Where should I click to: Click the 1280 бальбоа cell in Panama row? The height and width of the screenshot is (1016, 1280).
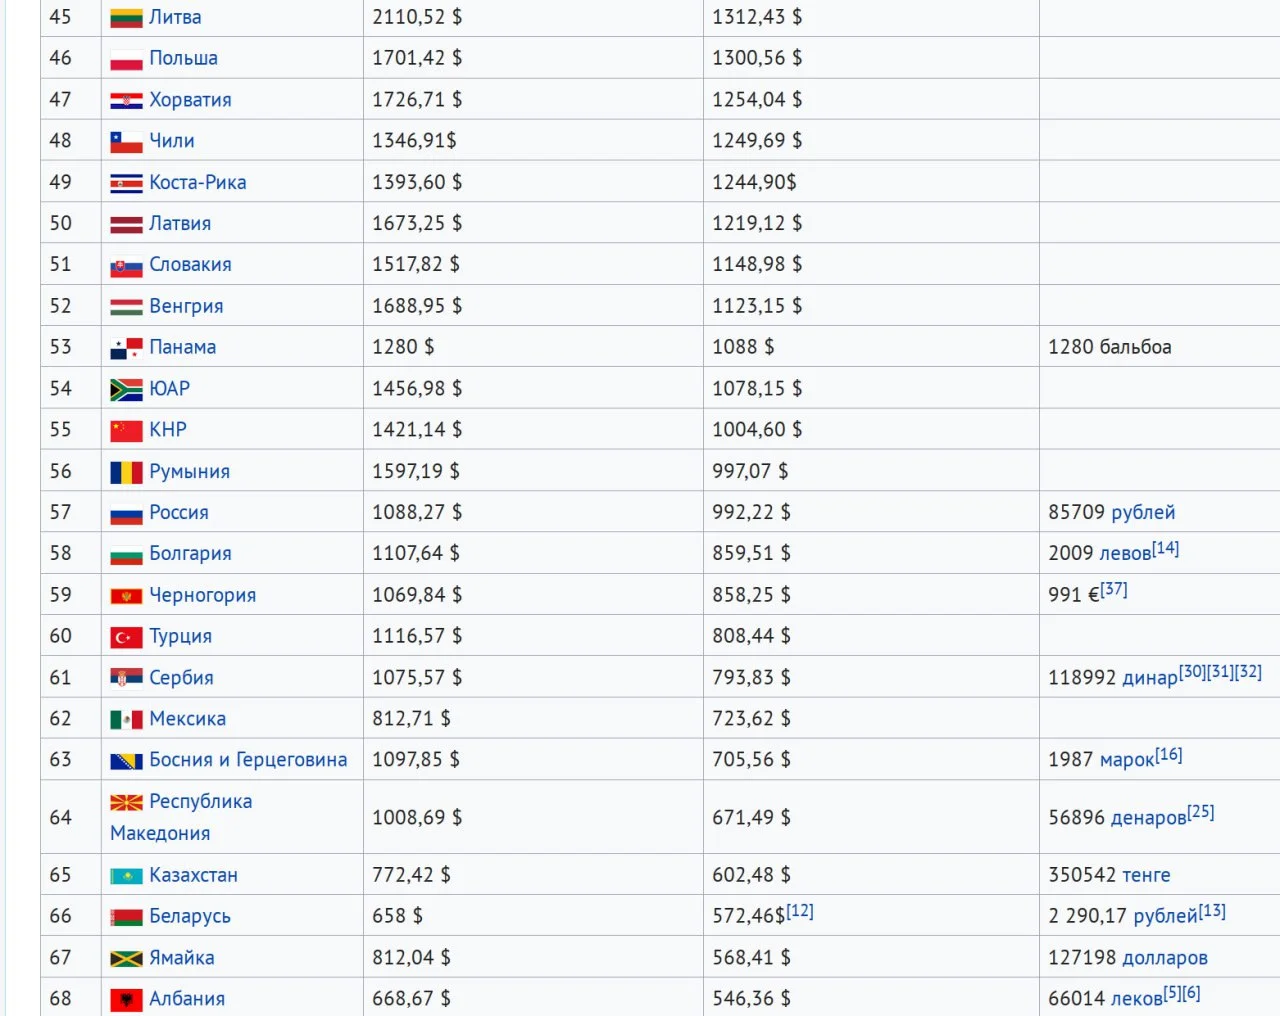[1109, 347]
